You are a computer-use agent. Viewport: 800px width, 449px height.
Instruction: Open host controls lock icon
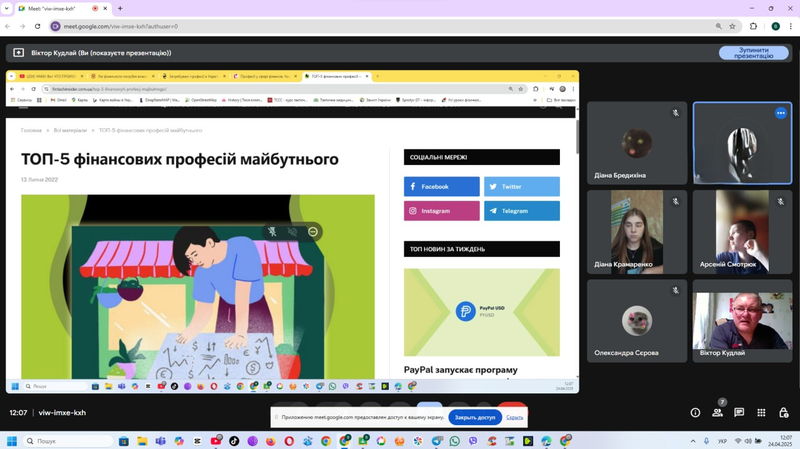784,413
